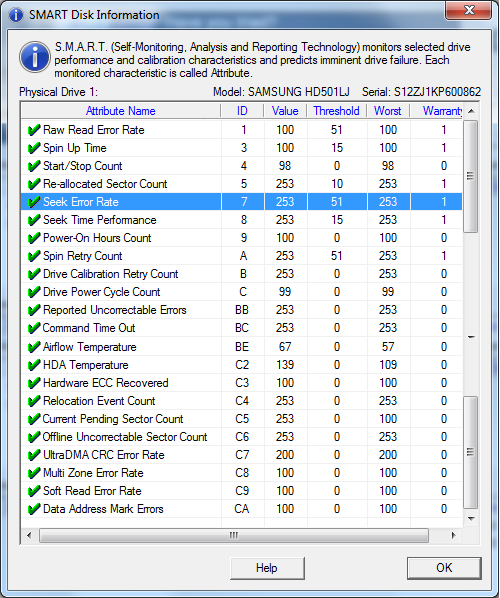Click the vertical scrollbar up arrow
Screen dimensions: 500x598
[471, 111]
